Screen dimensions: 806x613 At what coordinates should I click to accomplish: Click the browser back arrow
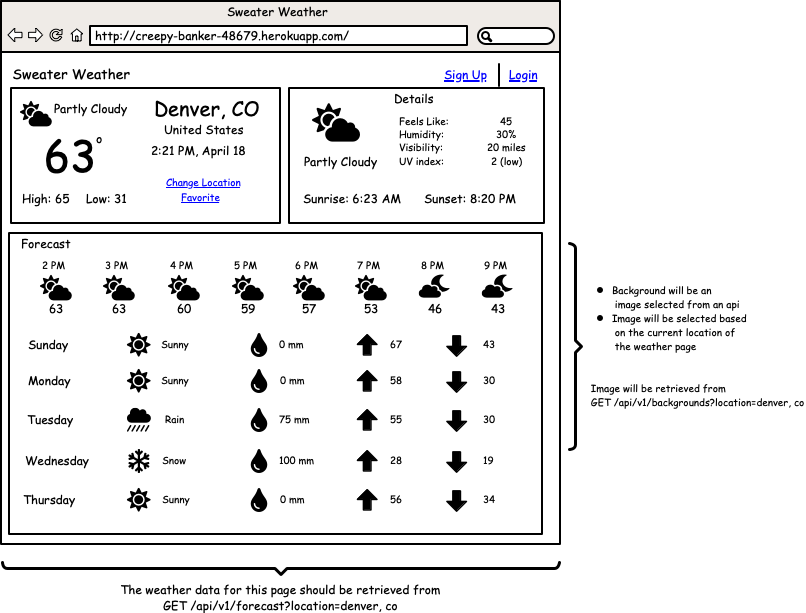coord(15,36)
